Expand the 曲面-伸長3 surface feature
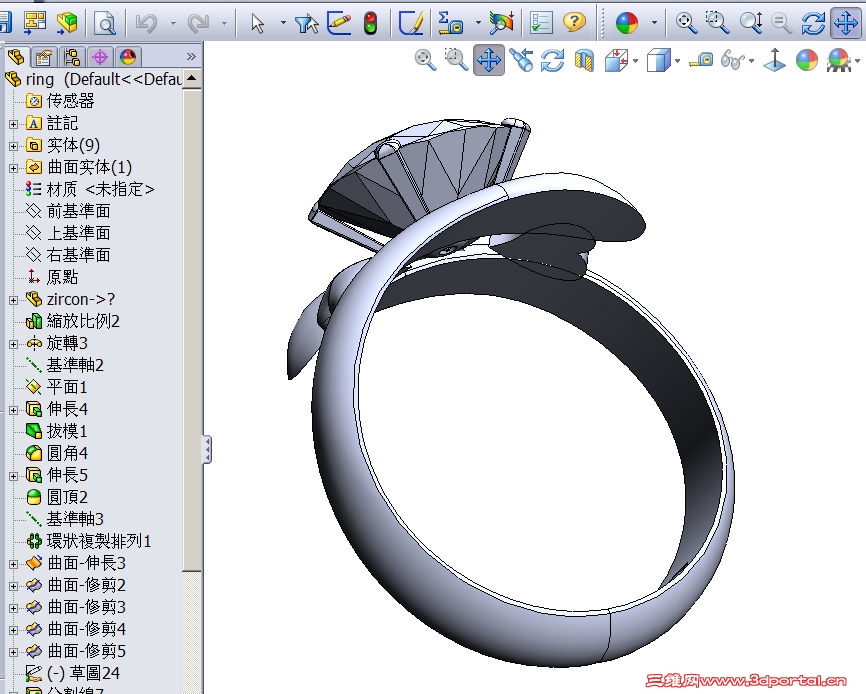The image size is (866, 694). pos(14,564)
